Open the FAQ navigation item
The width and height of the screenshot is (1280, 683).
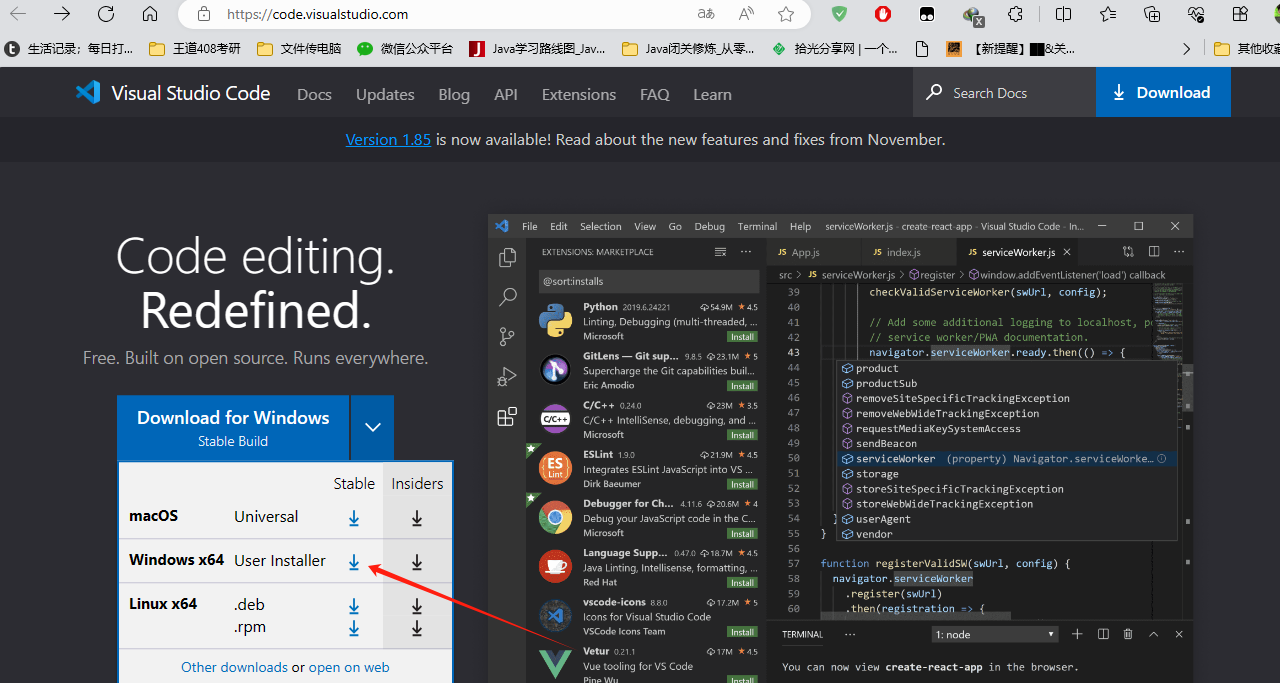(655, 94)
